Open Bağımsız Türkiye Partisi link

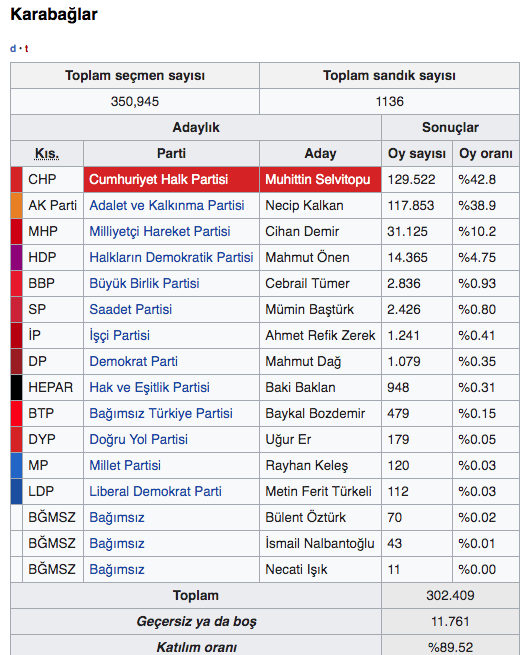(161, 414)
